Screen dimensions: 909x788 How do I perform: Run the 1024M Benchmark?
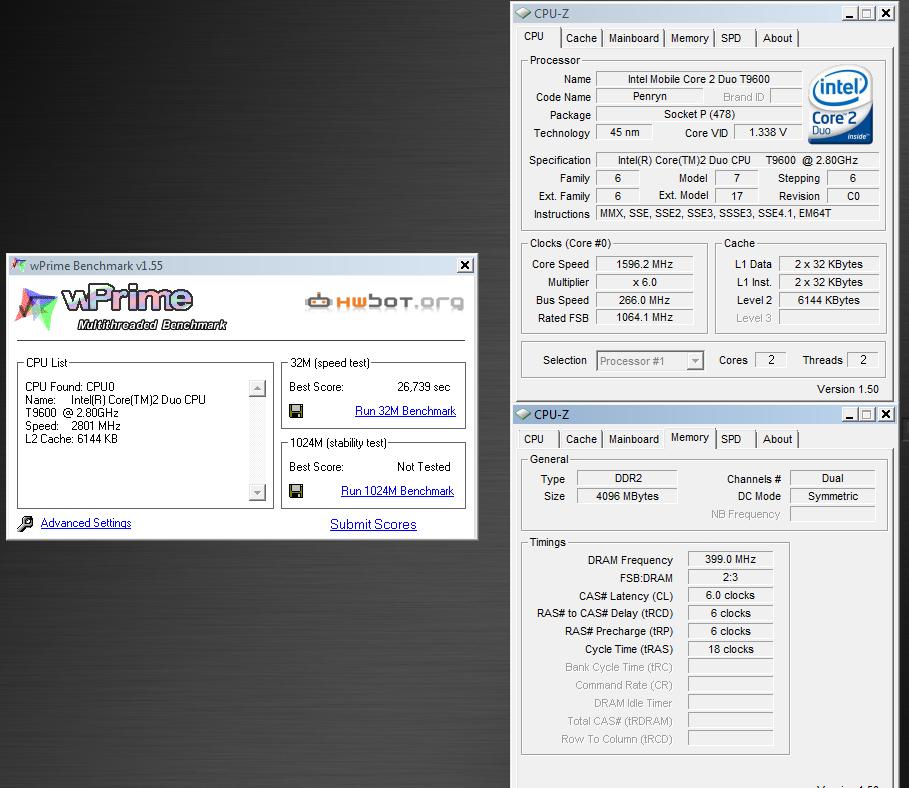coord(397,491)
